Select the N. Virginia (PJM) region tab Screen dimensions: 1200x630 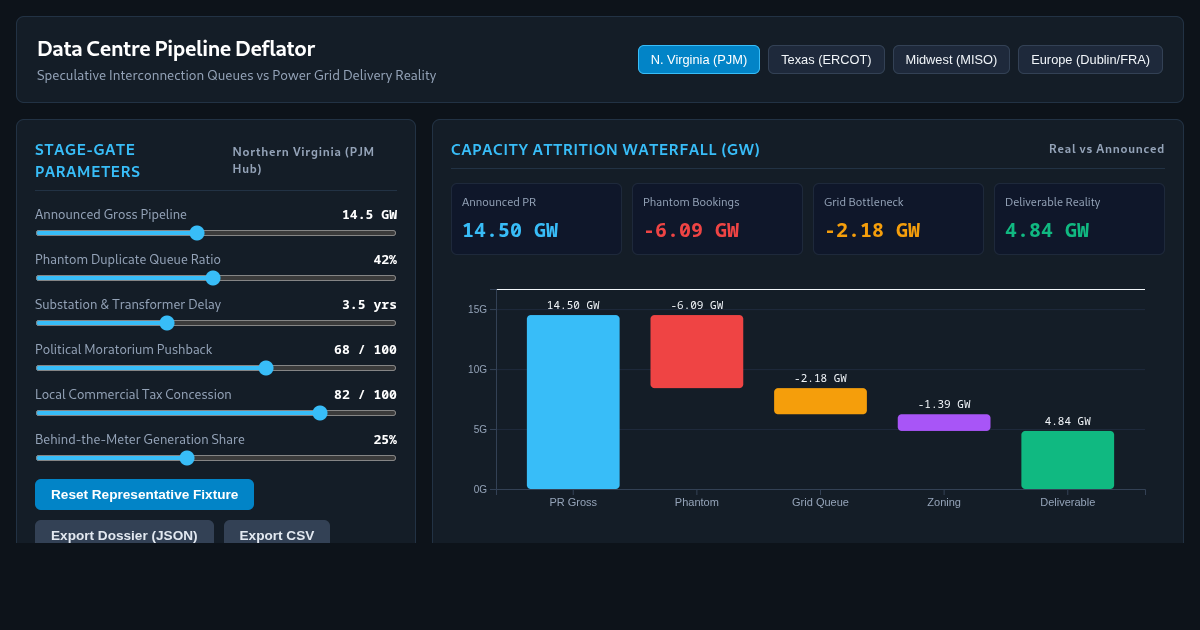pos(699,59)
